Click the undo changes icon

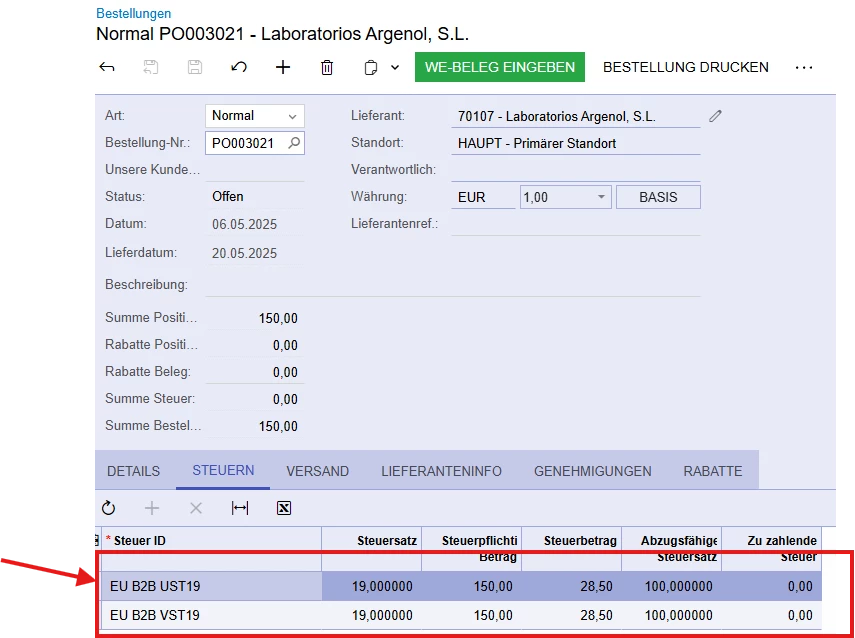(239, 67)
